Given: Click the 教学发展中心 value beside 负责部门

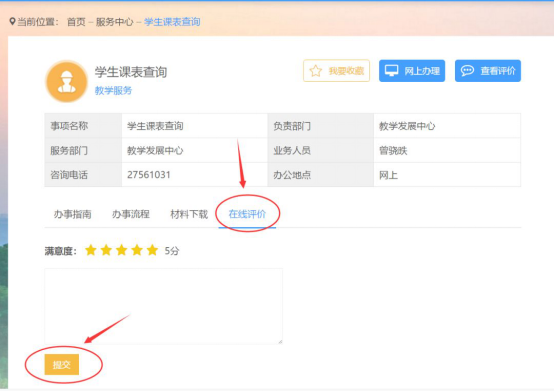Looking at the screenshot, I should coord(407,126).
